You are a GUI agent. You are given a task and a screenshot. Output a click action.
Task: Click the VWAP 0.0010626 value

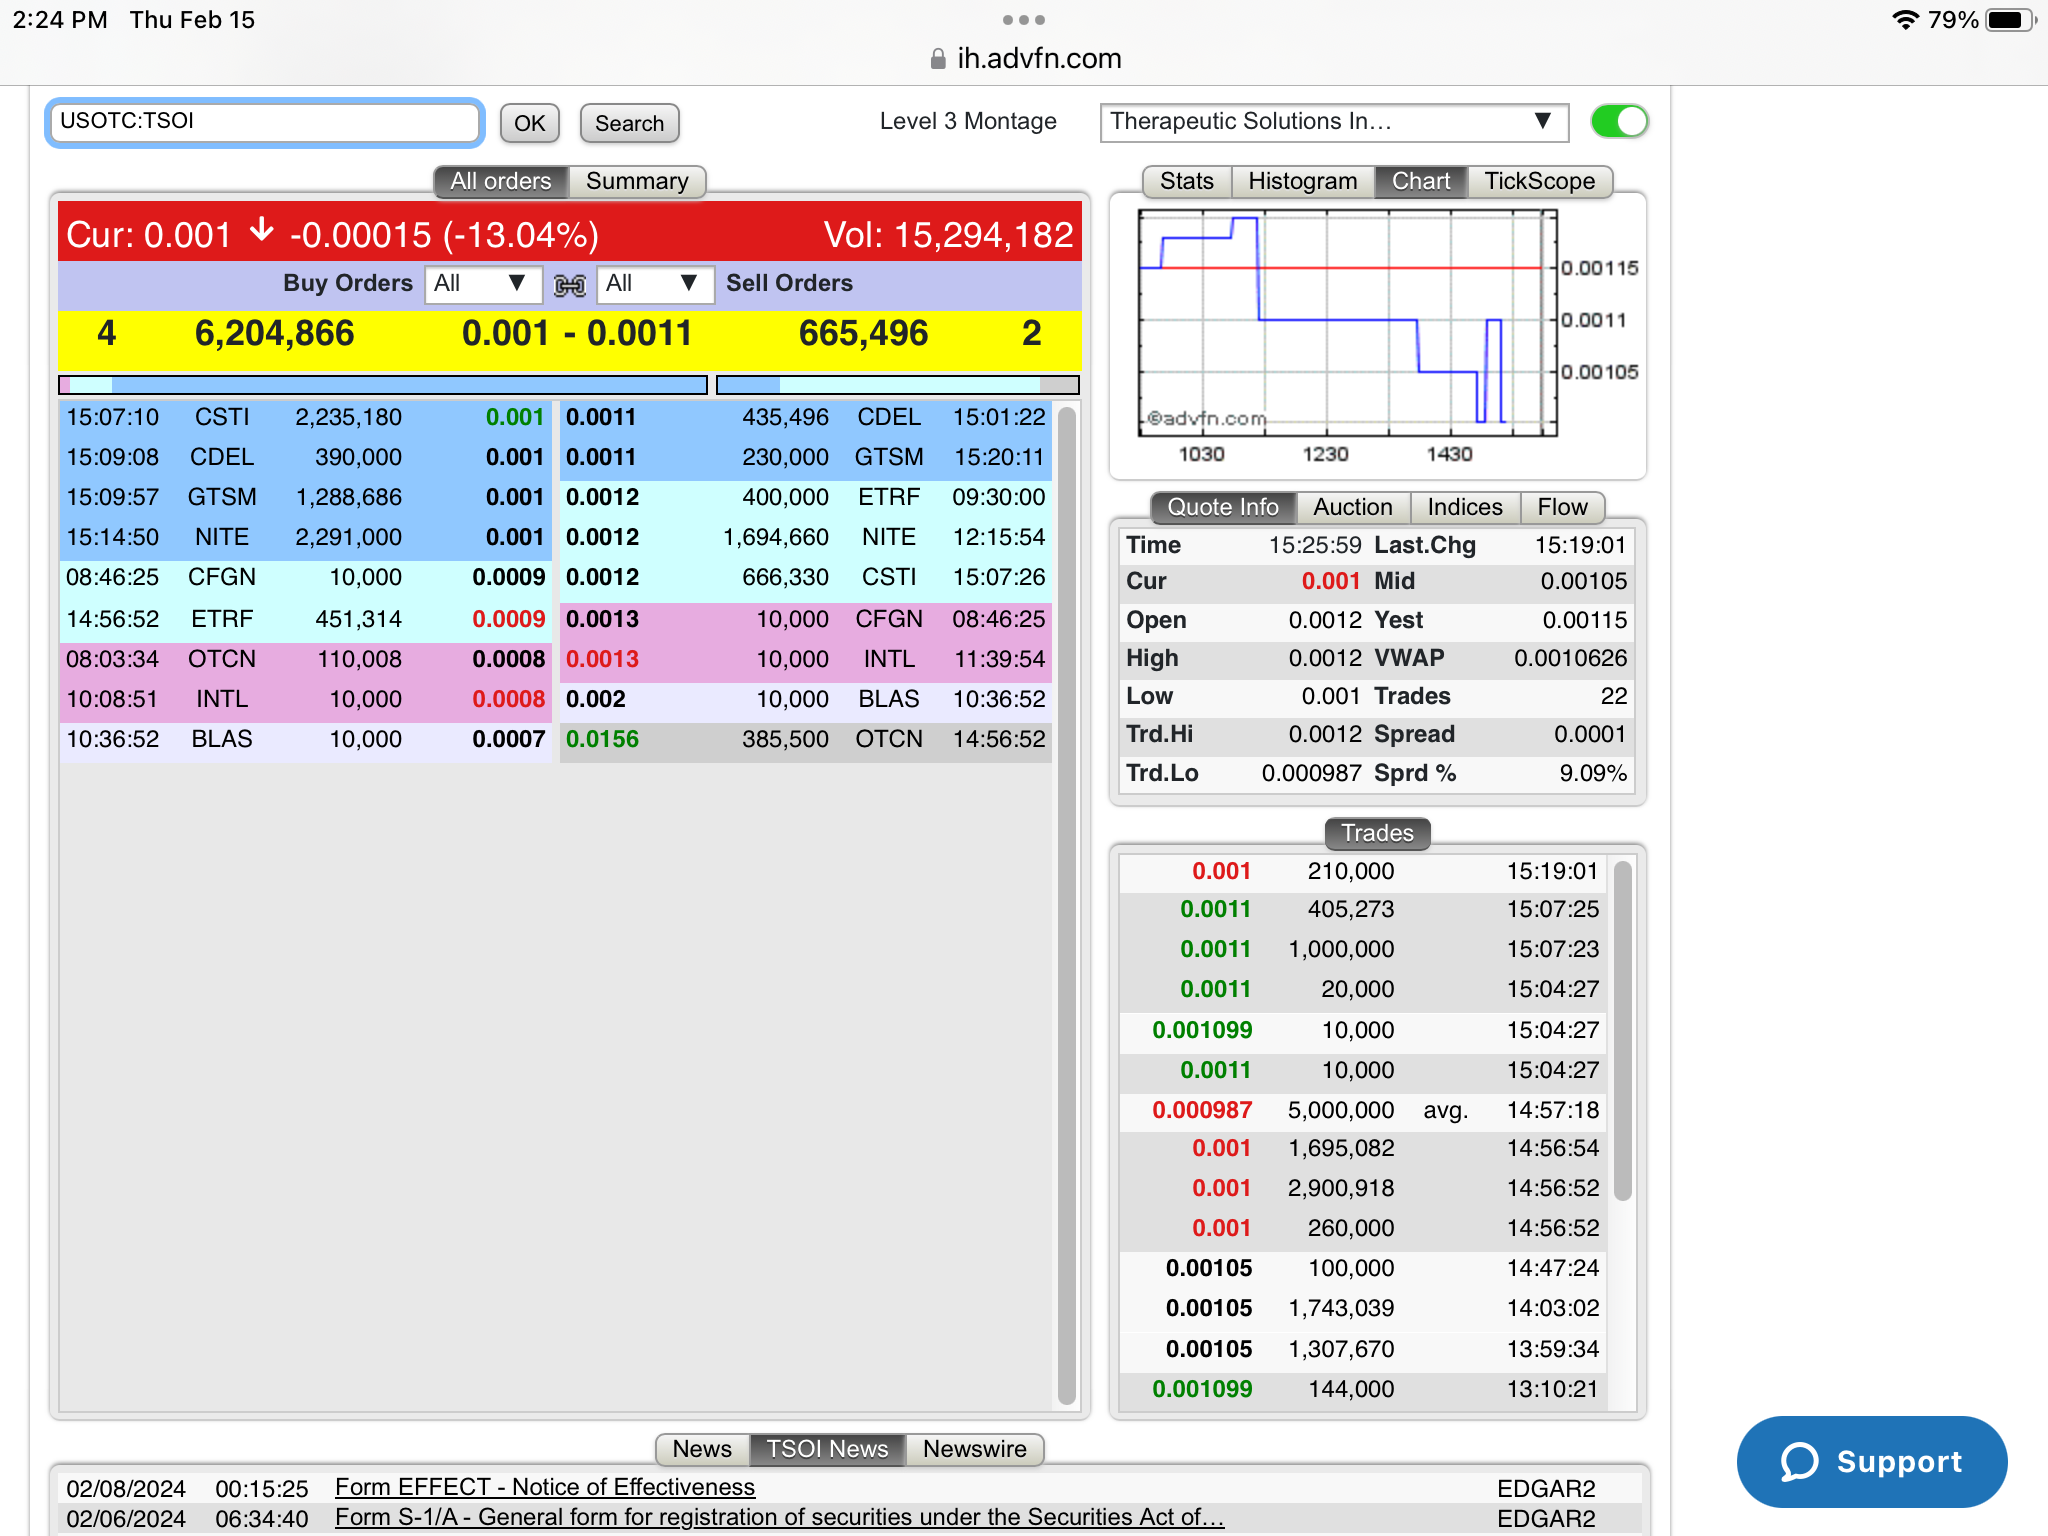coord(1570,658)
